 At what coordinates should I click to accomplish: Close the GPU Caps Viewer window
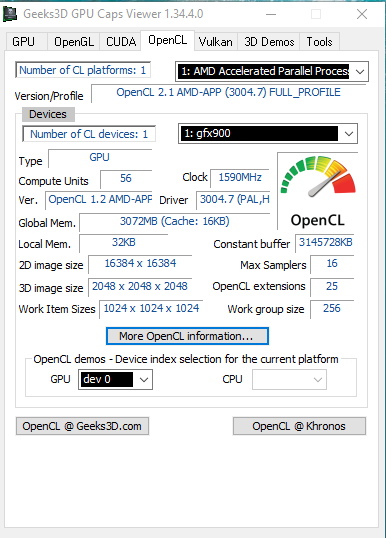(x=362, y=14)
